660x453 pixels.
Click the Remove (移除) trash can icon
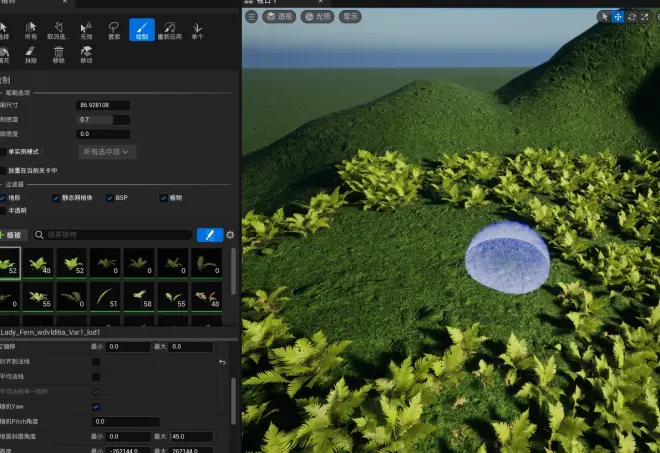(58, 54)
